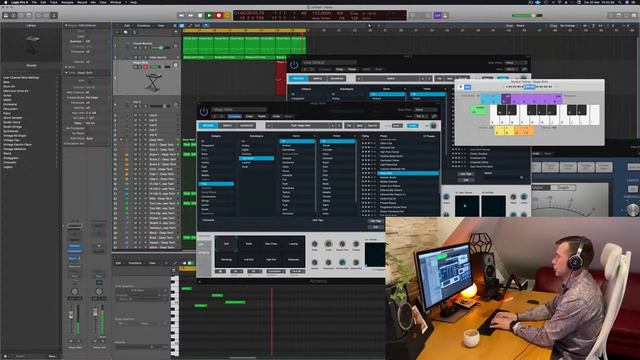Toggle the Inspector button in control bar
Viewport: 640px width, 360px height.
[x=14, y=15]
